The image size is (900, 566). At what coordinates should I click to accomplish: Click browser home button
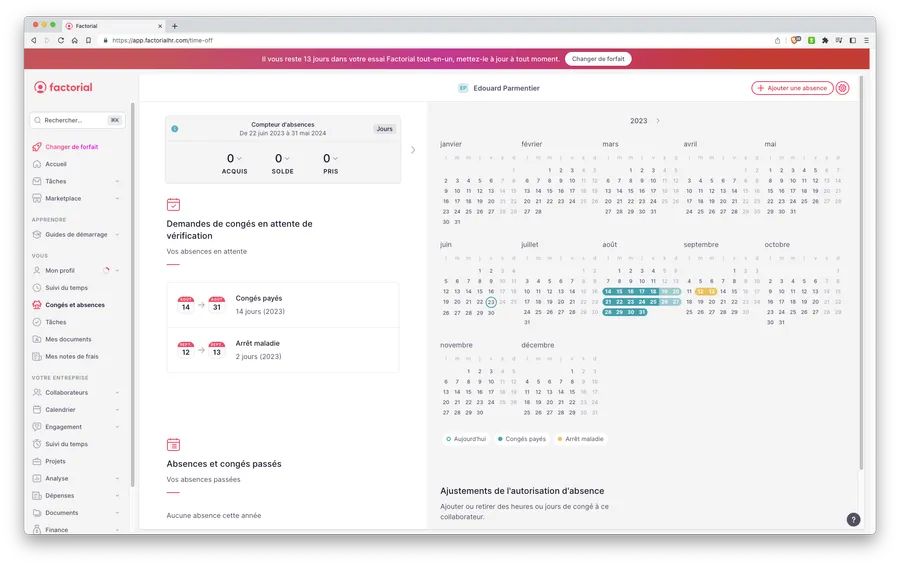click(x=75, y=40)
